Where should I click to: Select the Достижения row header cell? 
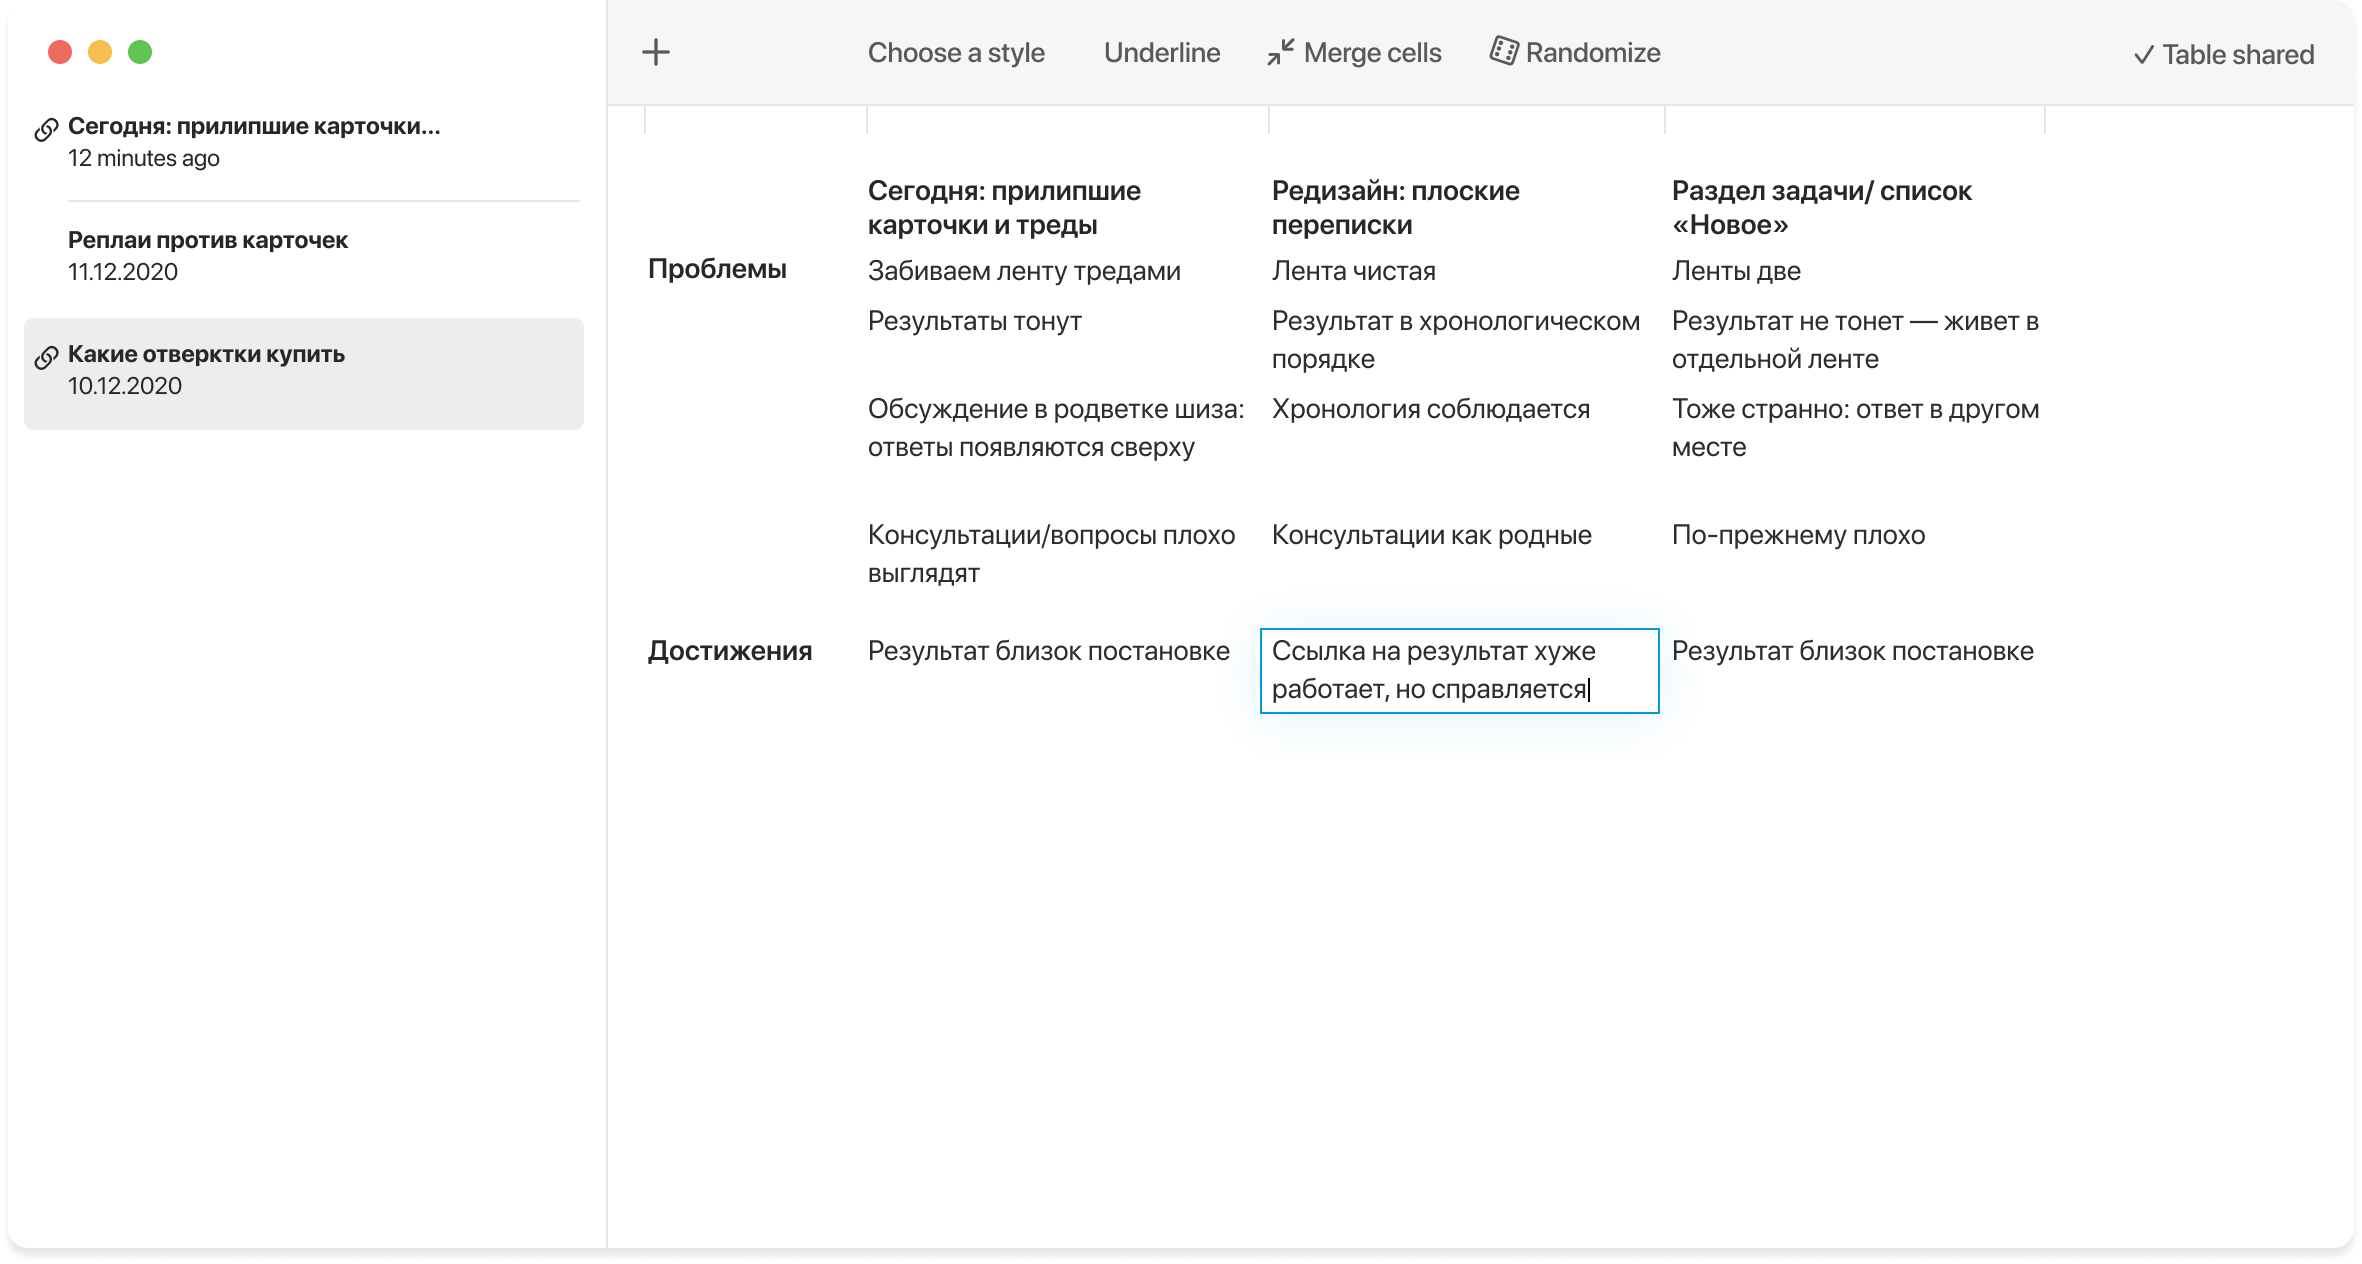(x=729, y=651)
